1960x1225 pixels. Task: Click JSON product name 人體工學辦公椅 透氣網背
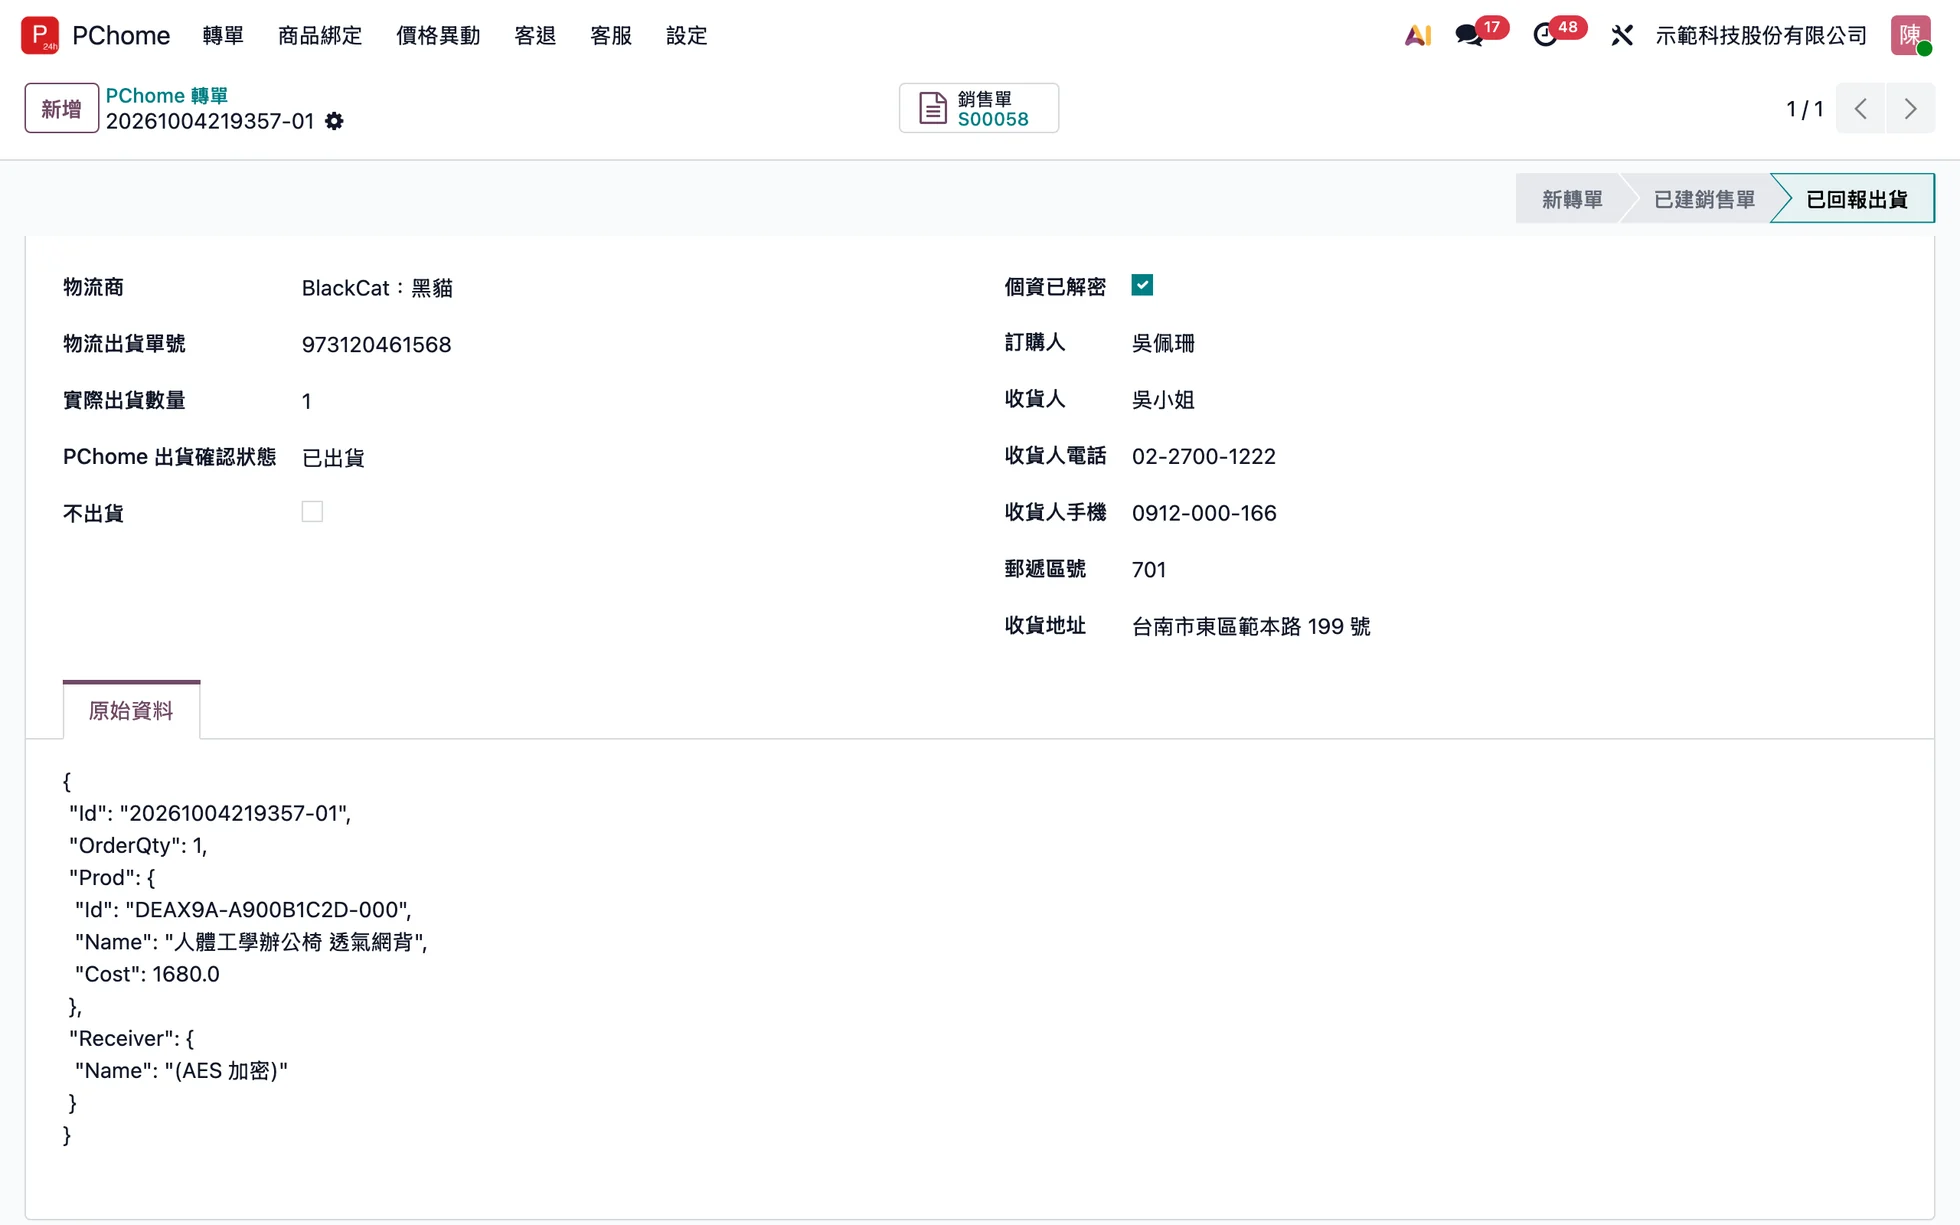click(295, 941)
